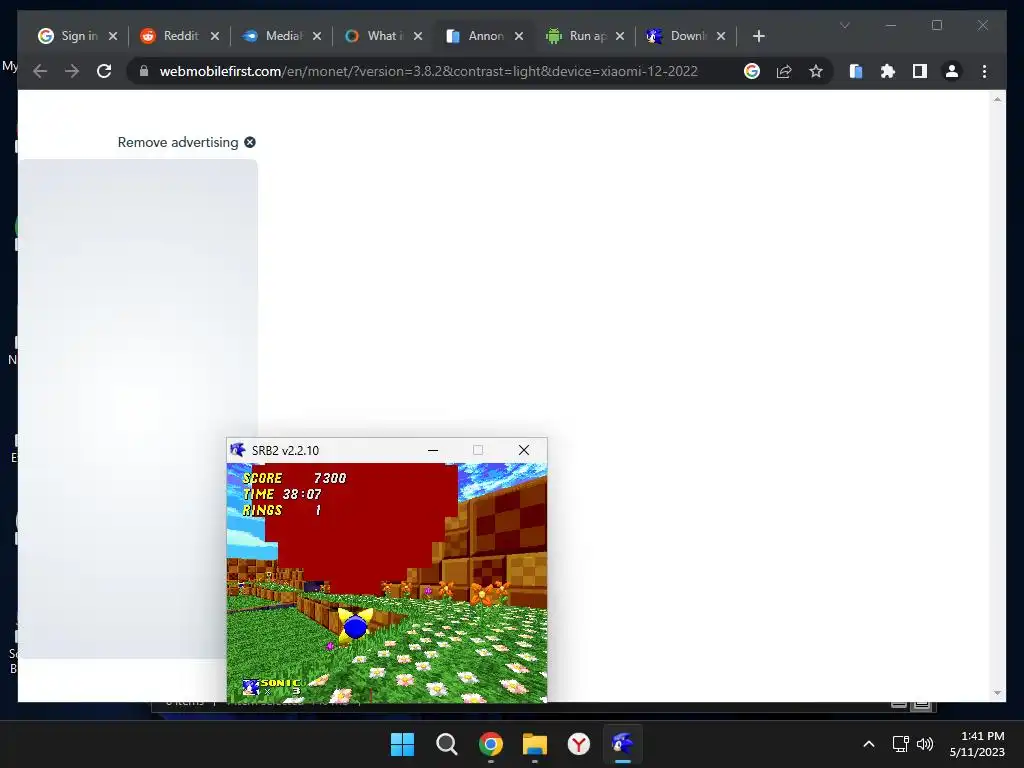1024x768 pixels.
Task: Select the Annon tab
Action: (x=485, y=36)
